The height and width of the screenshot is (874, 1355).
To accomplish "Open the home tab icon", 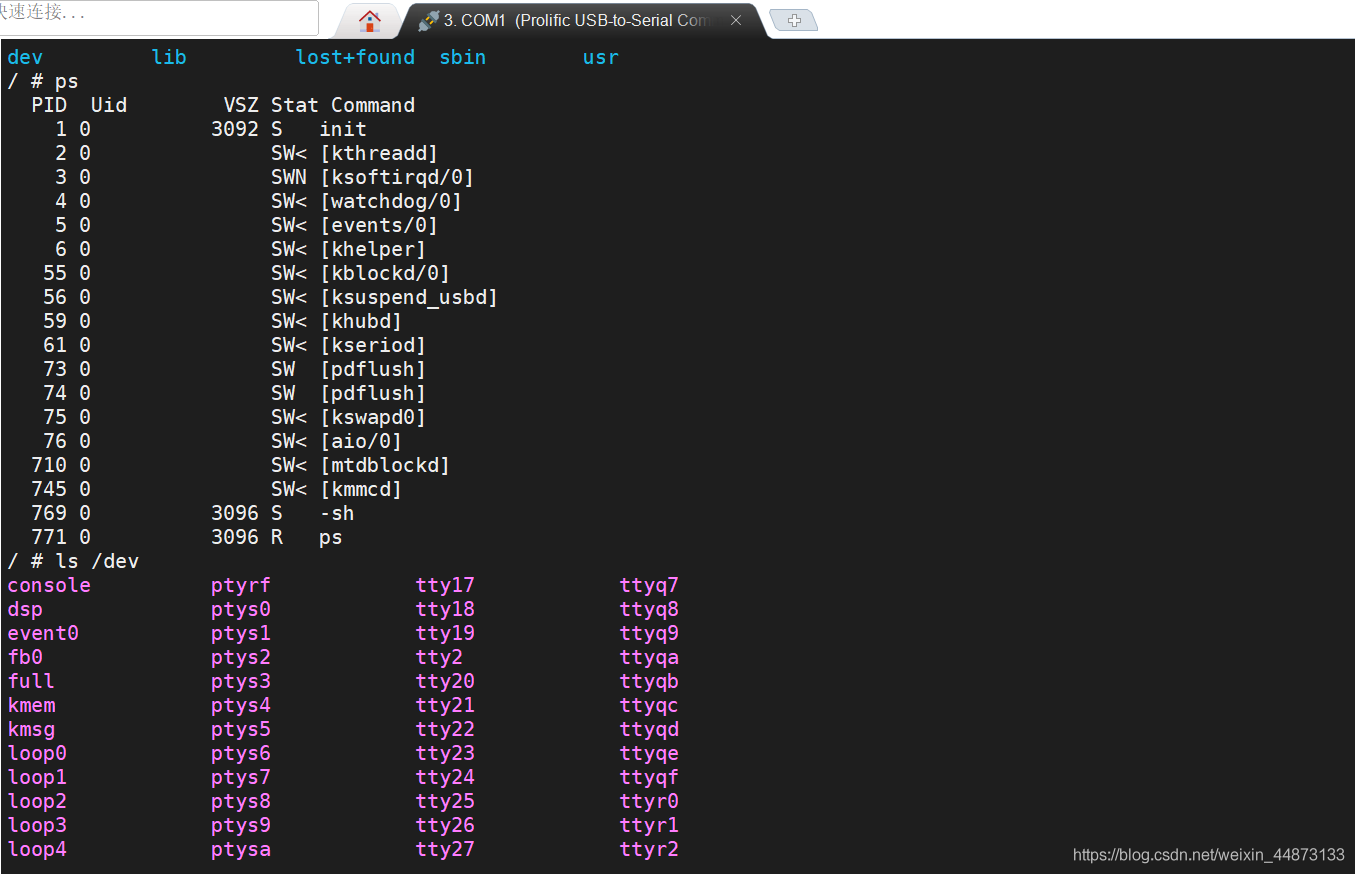I will pyautogui.click(x=370, y=20).
